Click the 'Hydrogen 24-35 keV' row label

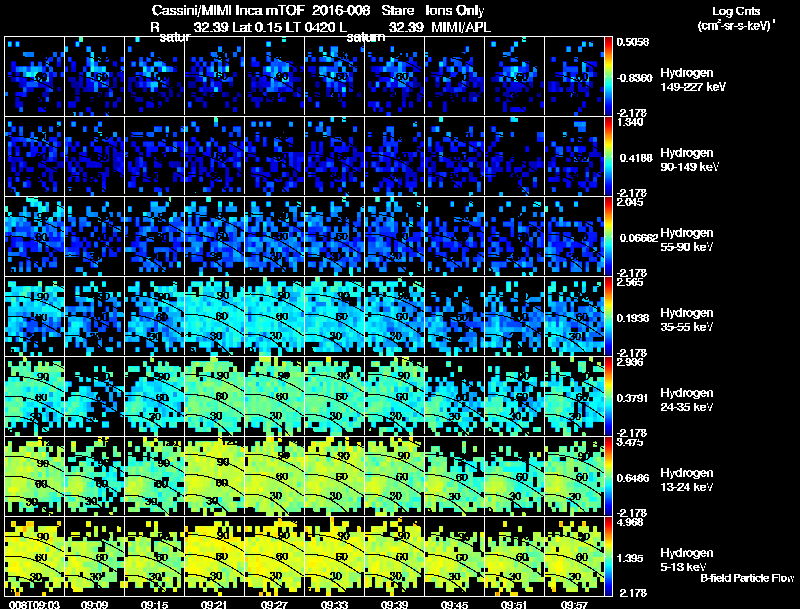pyautogui.click(x=687, y=400)
